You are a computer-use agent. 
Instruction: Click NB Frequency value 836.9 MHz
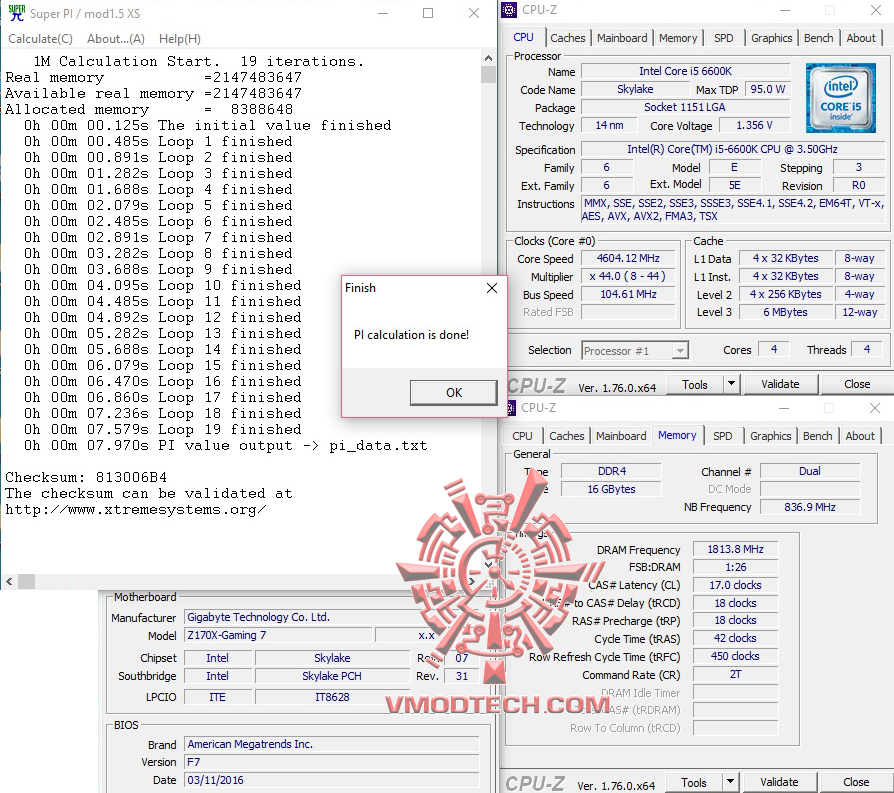[810, 507]
